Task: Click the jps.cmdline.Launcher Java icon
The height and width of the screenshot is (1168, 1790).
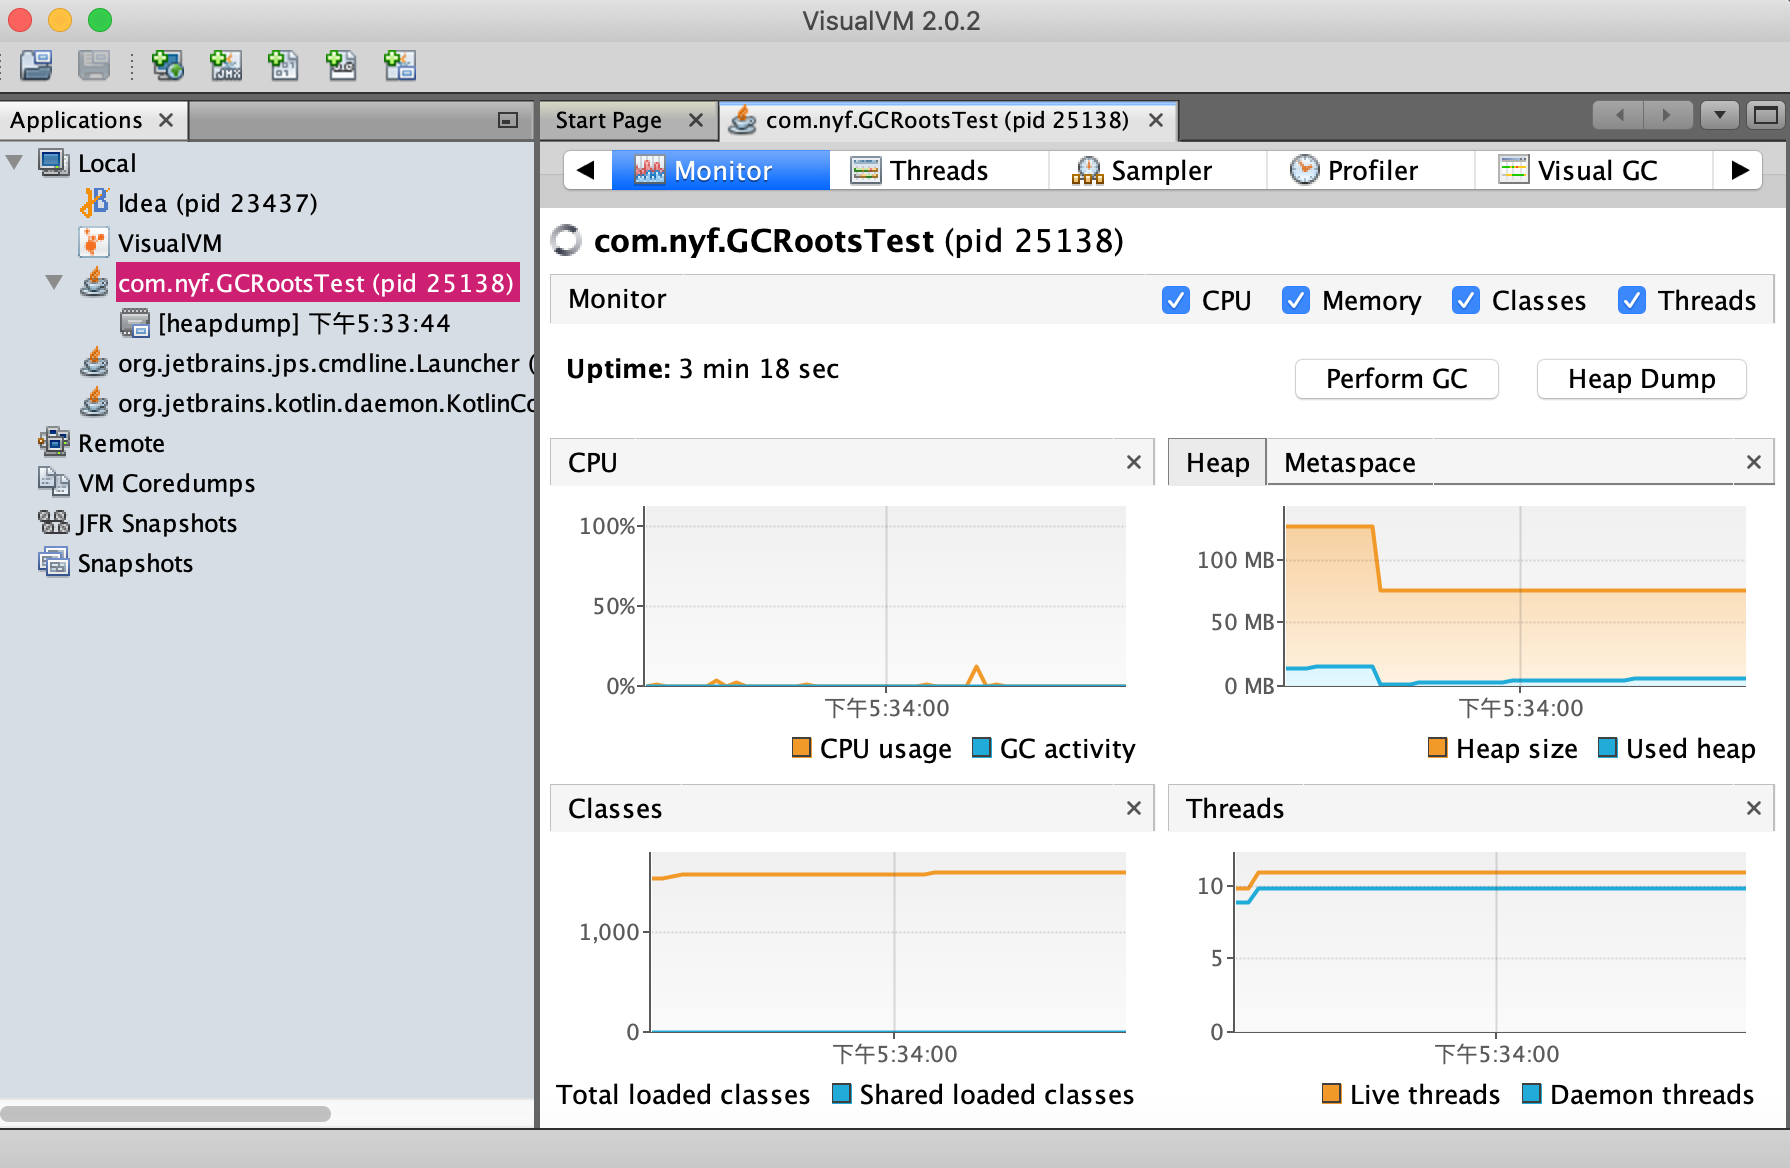Action: click(94, 362)
